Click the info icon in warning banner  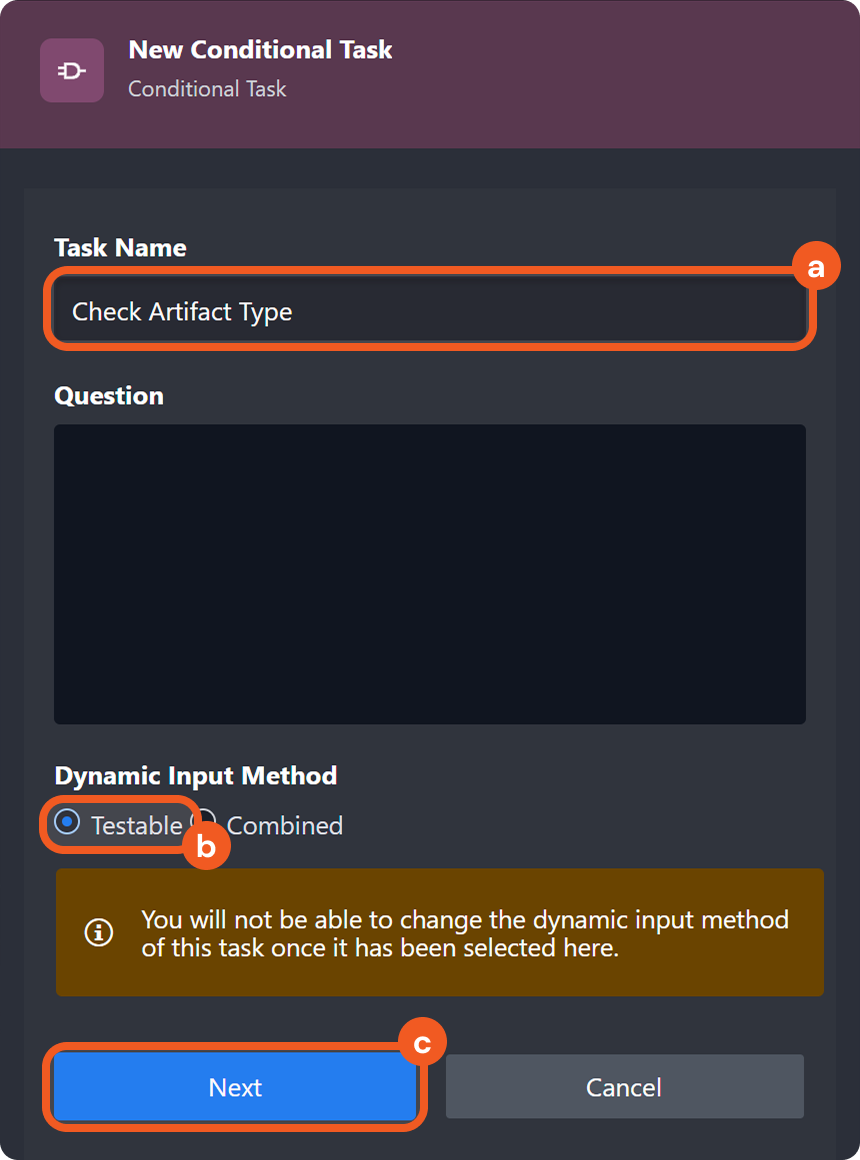click(x=98, y=933)
